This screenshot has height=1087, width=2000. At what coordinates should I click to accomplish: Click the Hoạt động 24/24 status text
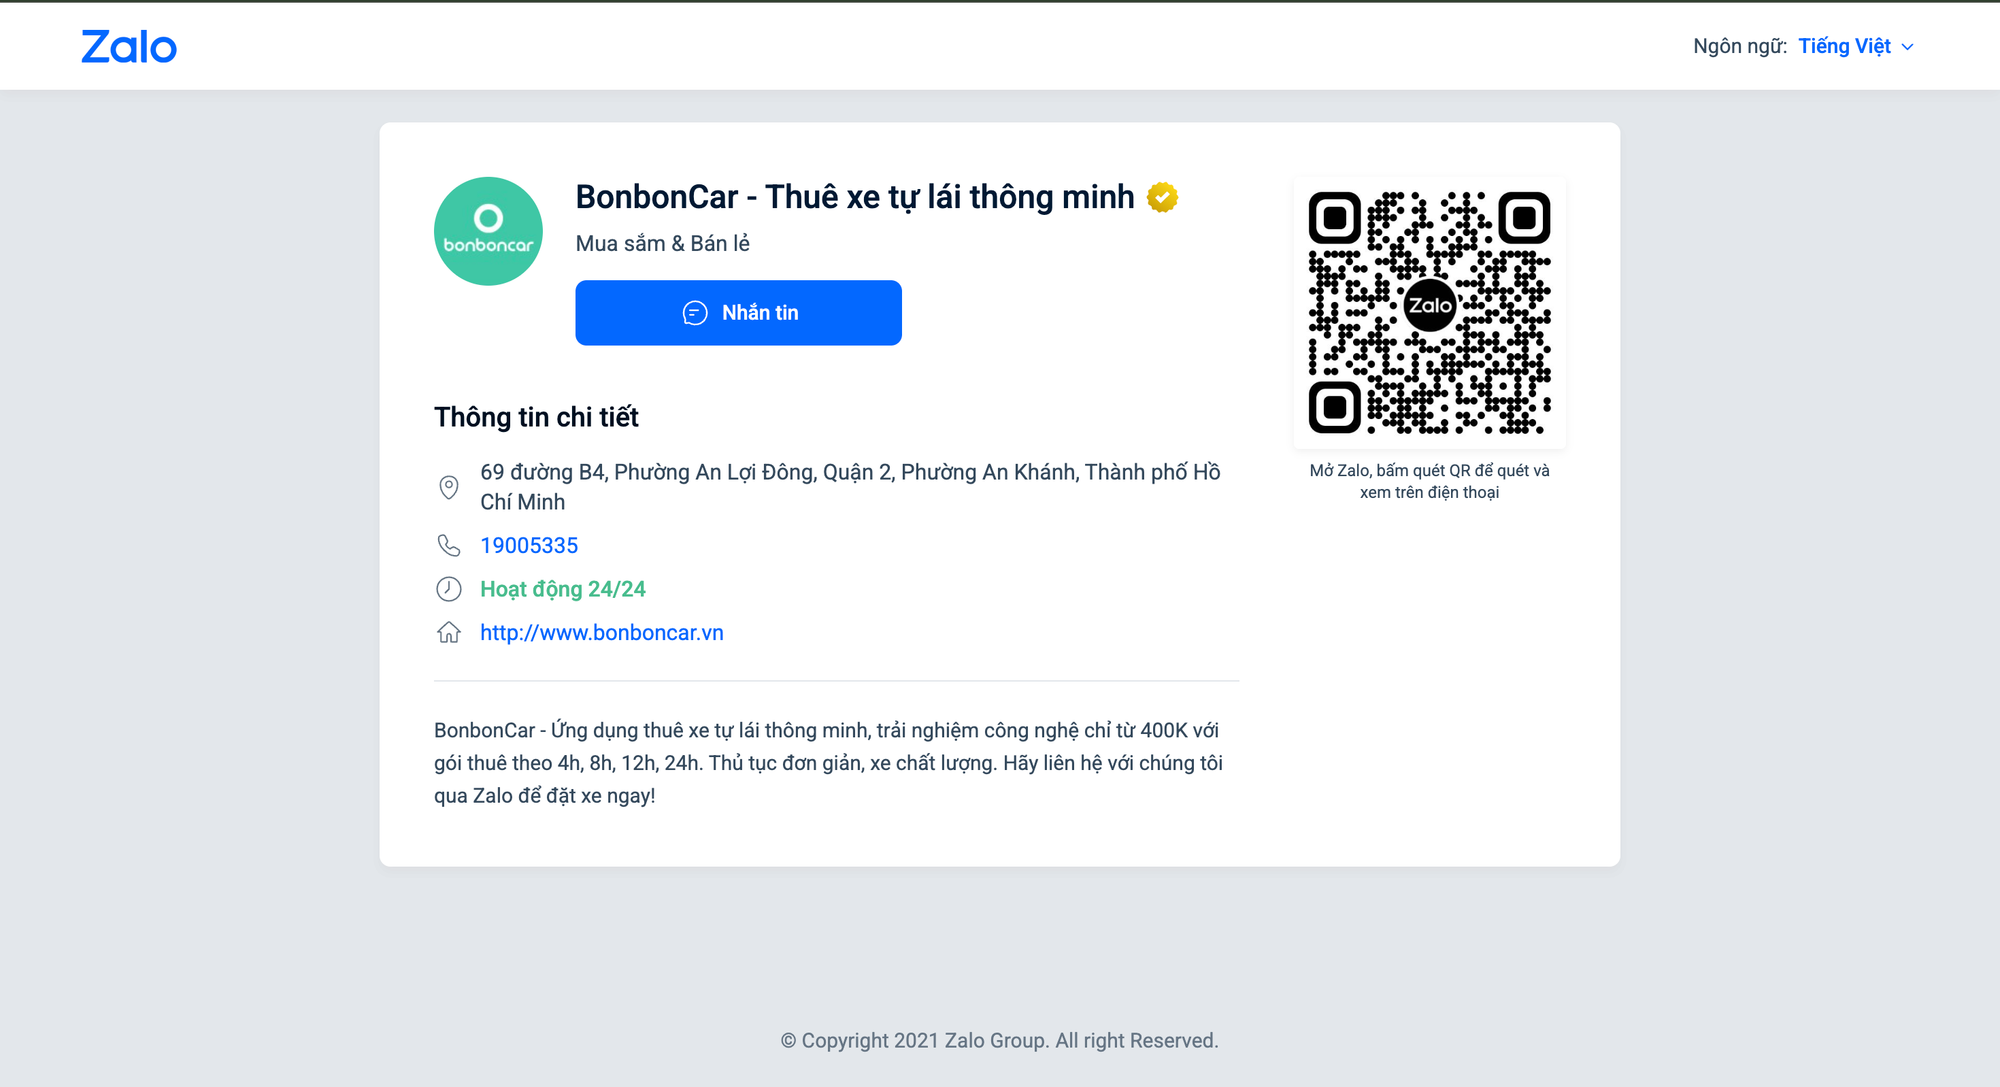pos(563,589)
